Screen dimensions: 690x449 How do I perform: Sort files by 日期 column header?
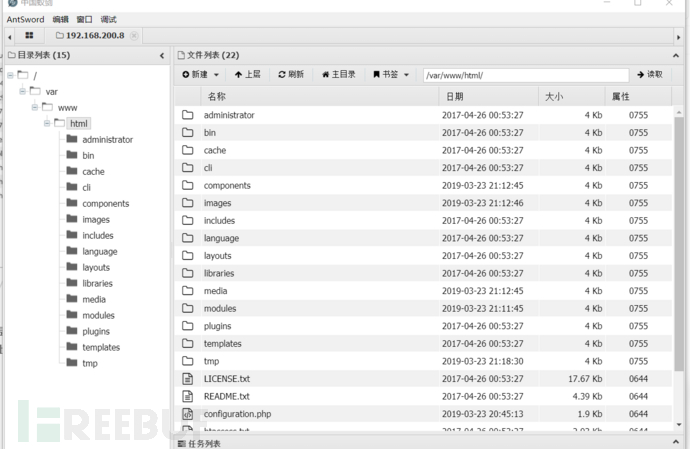[x=454, y=97]
